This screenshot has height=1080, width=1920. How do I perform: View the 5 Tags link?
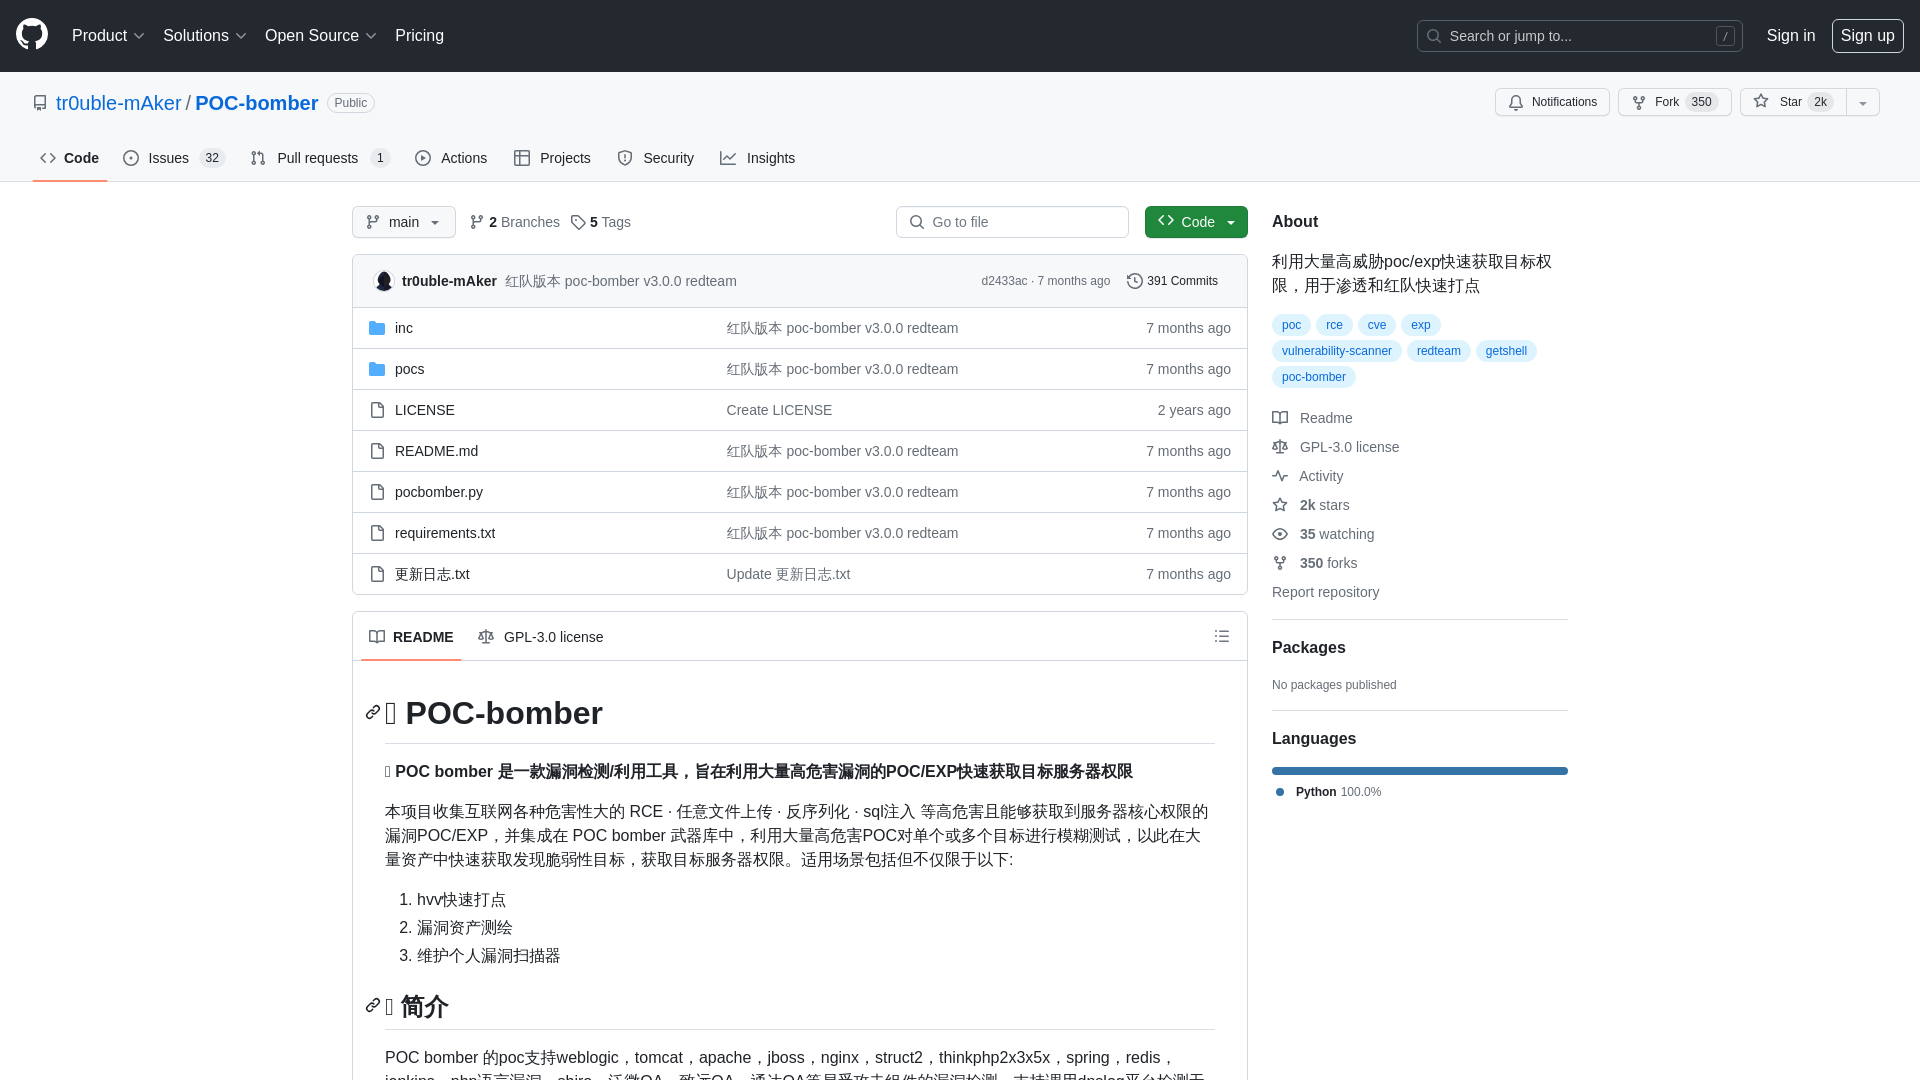(601, 222)
